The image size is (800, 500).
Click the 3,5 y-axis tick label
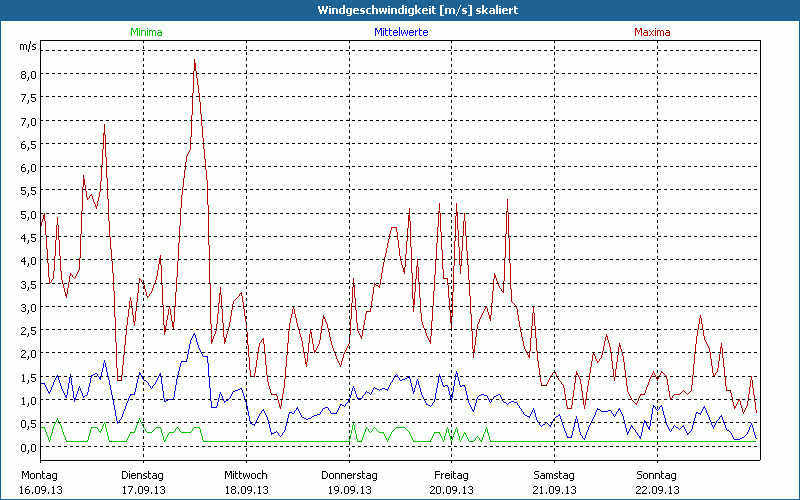(x=28, y=284)
